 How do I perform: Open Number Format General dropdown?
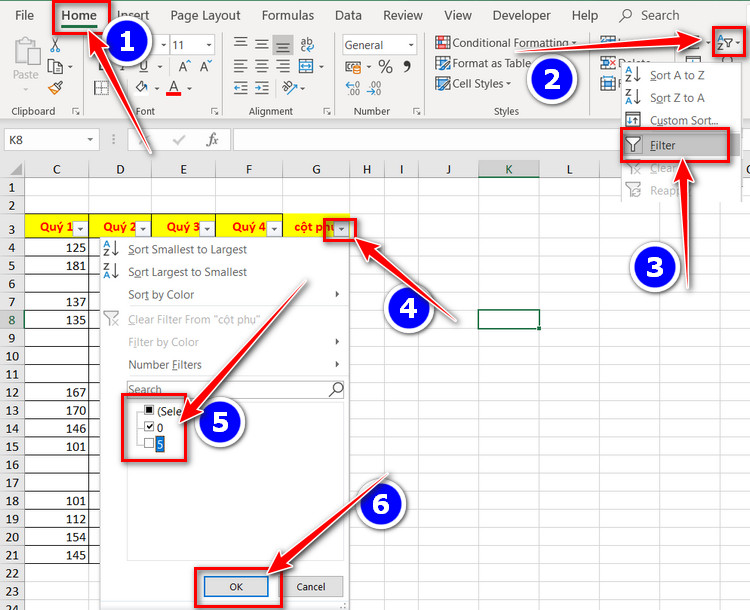coord(411,45)
